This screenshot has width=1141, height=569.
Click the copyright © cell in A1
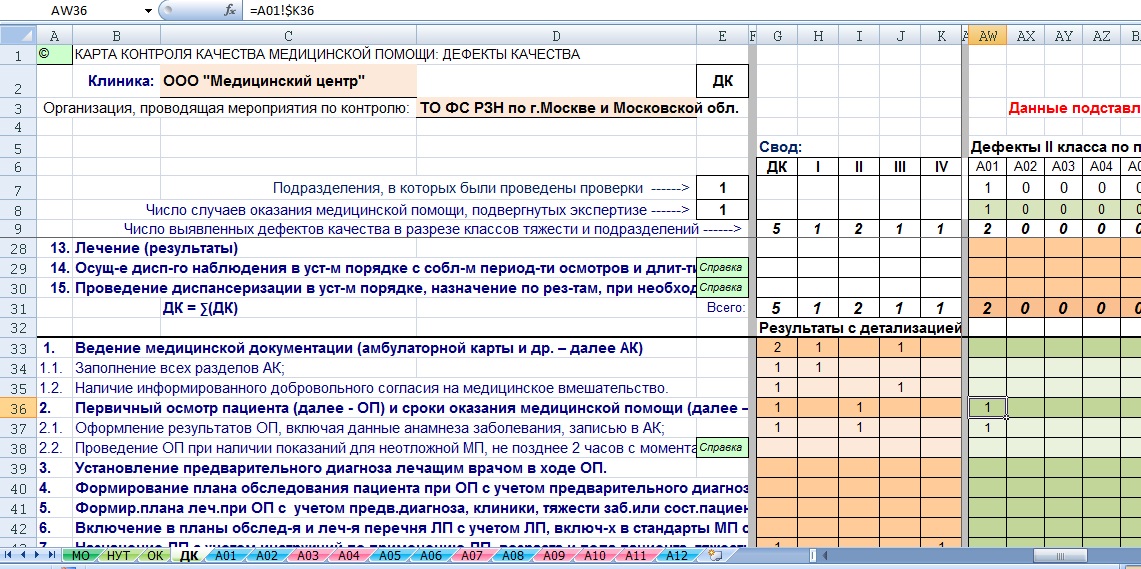pos(55,55)
